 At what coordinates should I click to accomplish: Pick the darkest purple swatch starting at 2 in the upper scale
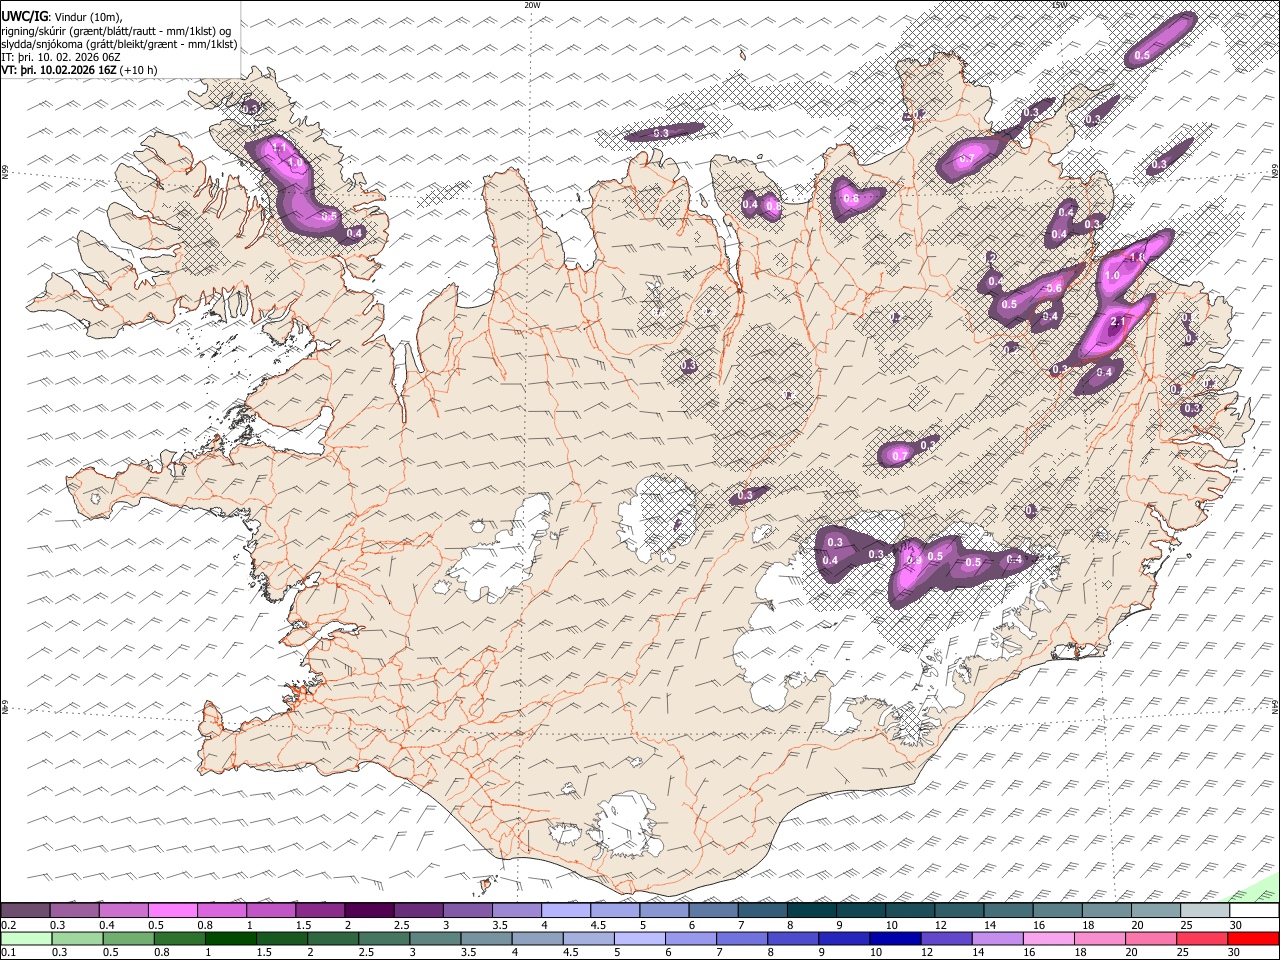click(368, 911)
